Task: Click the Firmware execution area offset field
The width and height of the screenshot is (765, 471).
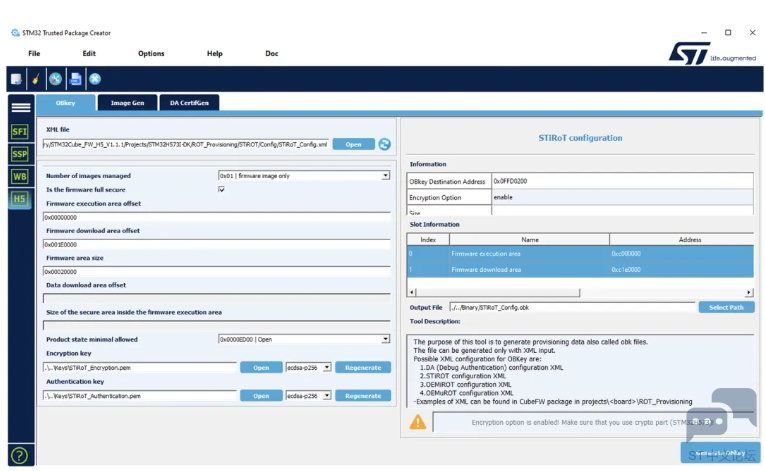Action: pos(217,217)
